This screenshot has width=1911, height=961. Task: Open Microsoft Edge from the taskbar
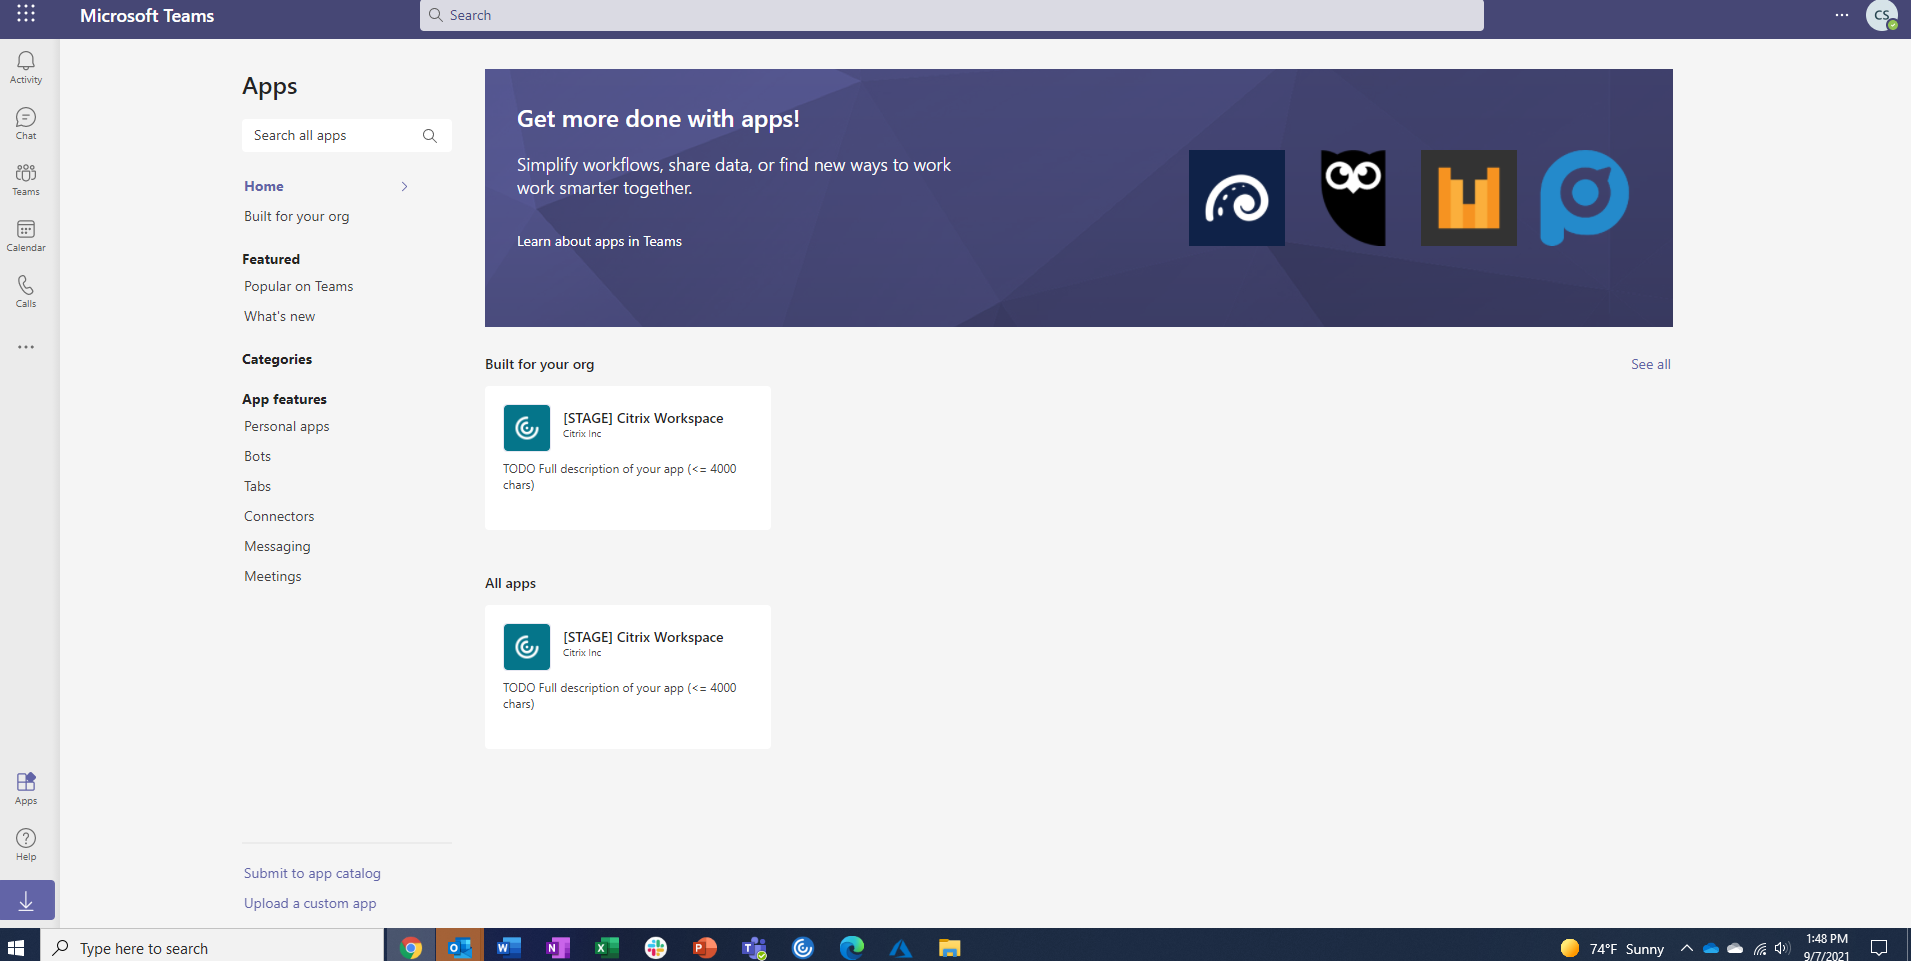point(852,947)
